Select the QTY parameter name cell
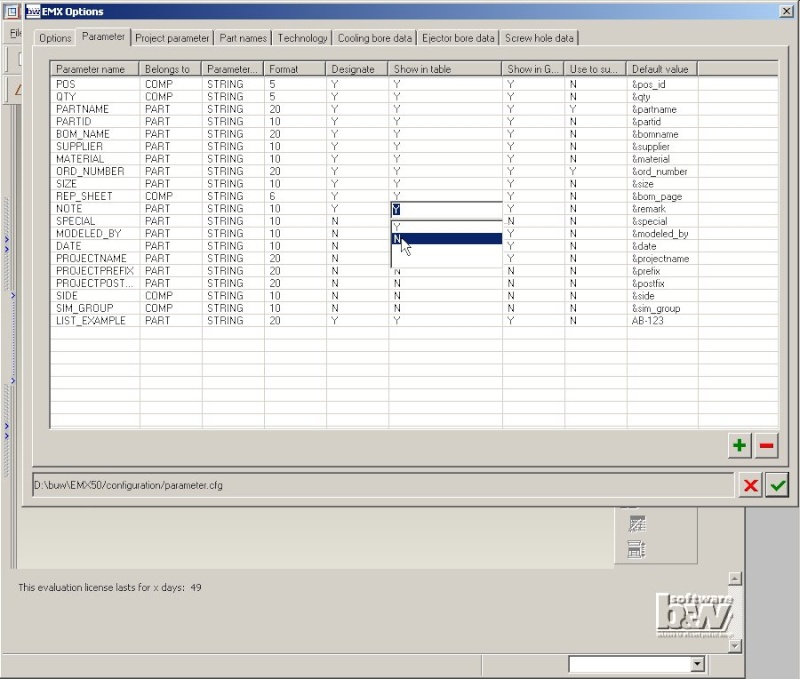The height and width of the screenshot is (679, 800). [95, 96]
